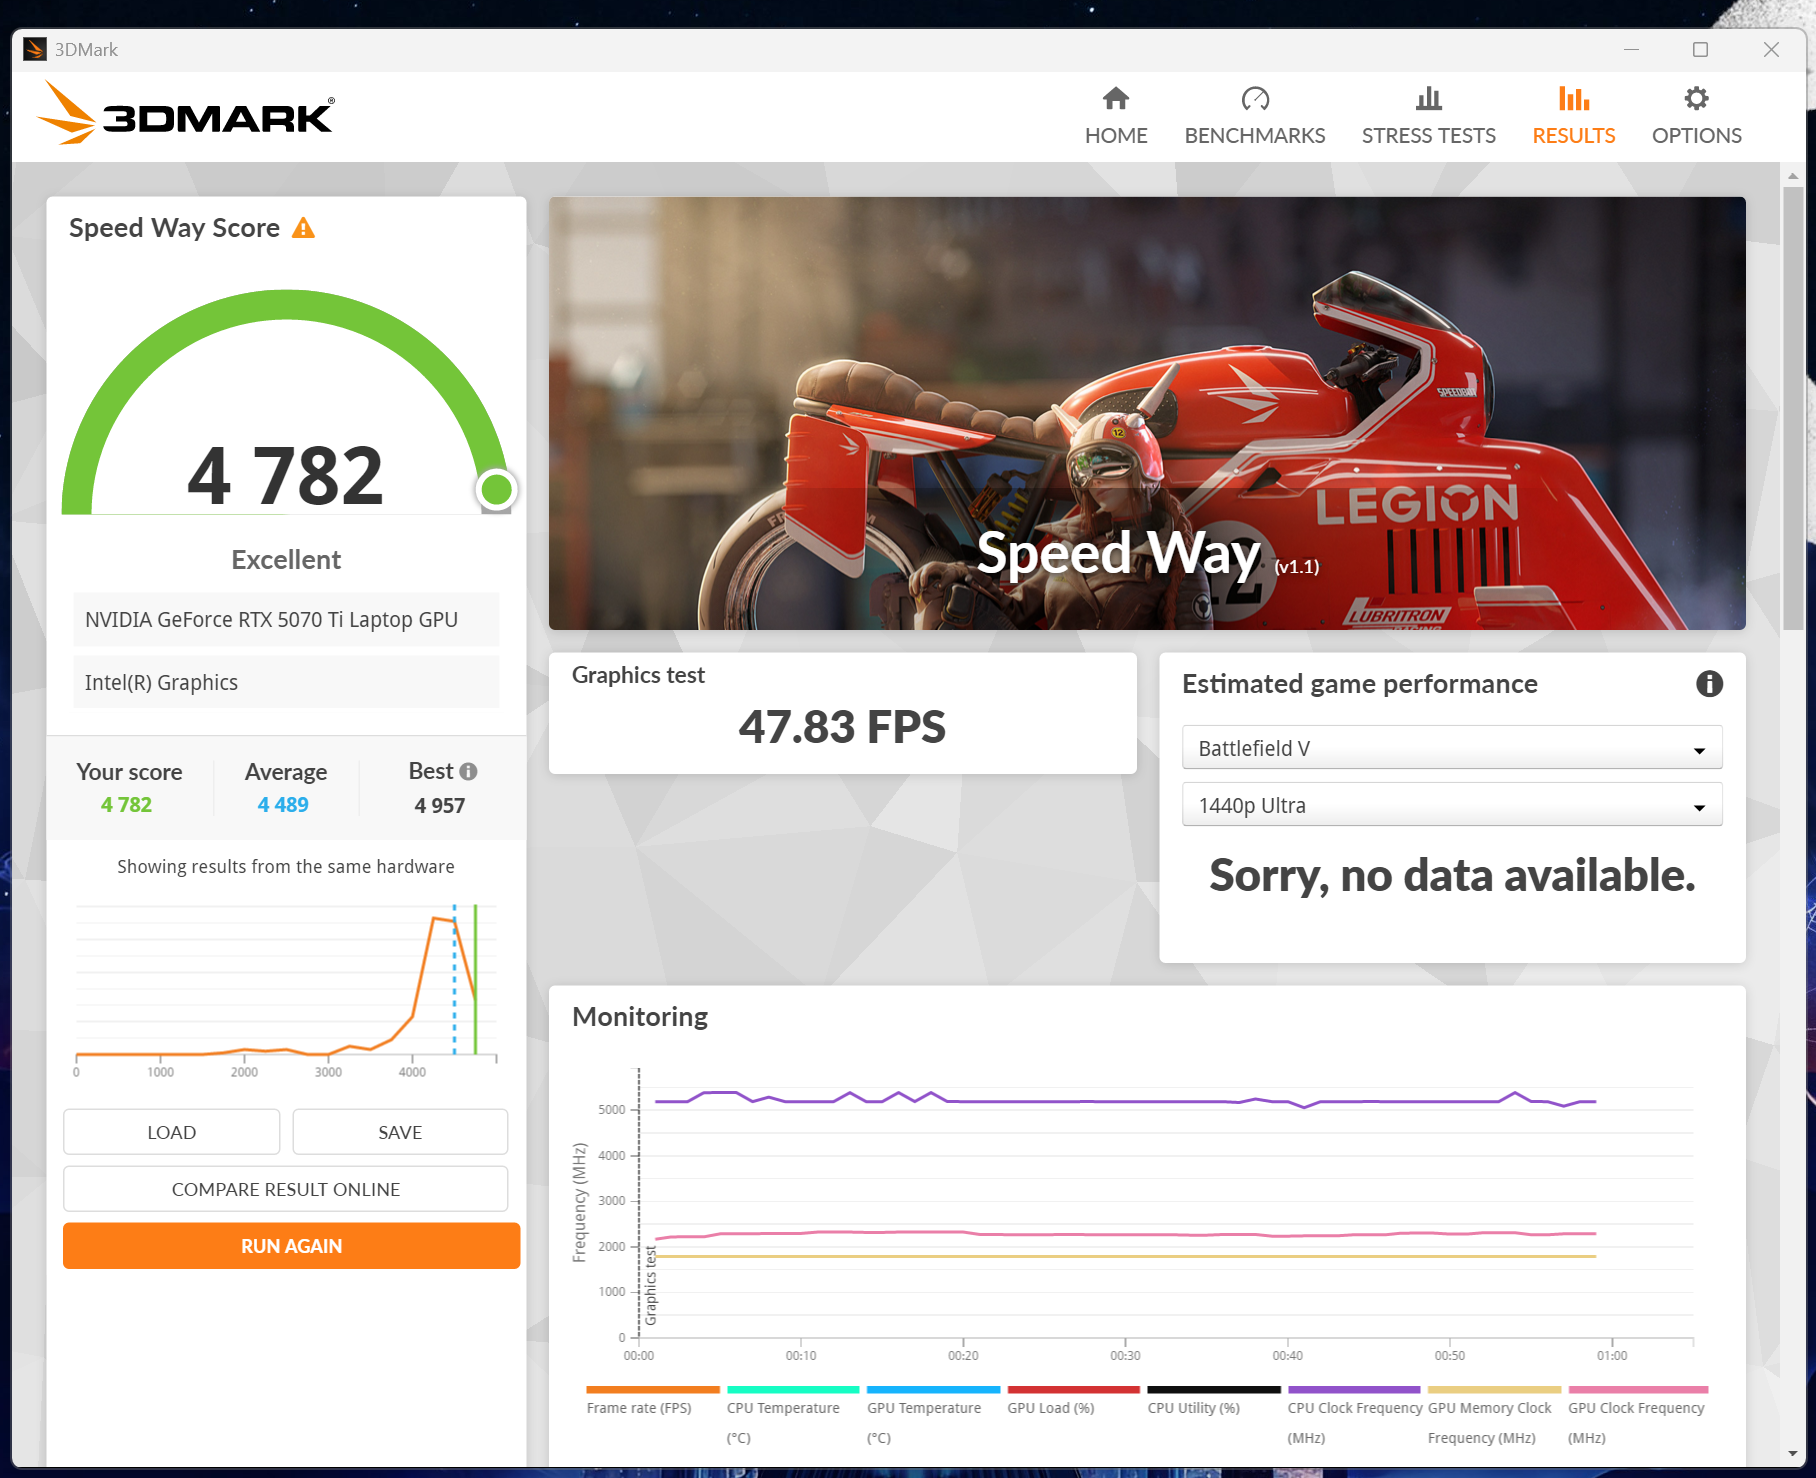Toggle CPU Clock Frequency legend swatch
This screenshot has width=1816, height=1478.
tap(1354, 1389)
